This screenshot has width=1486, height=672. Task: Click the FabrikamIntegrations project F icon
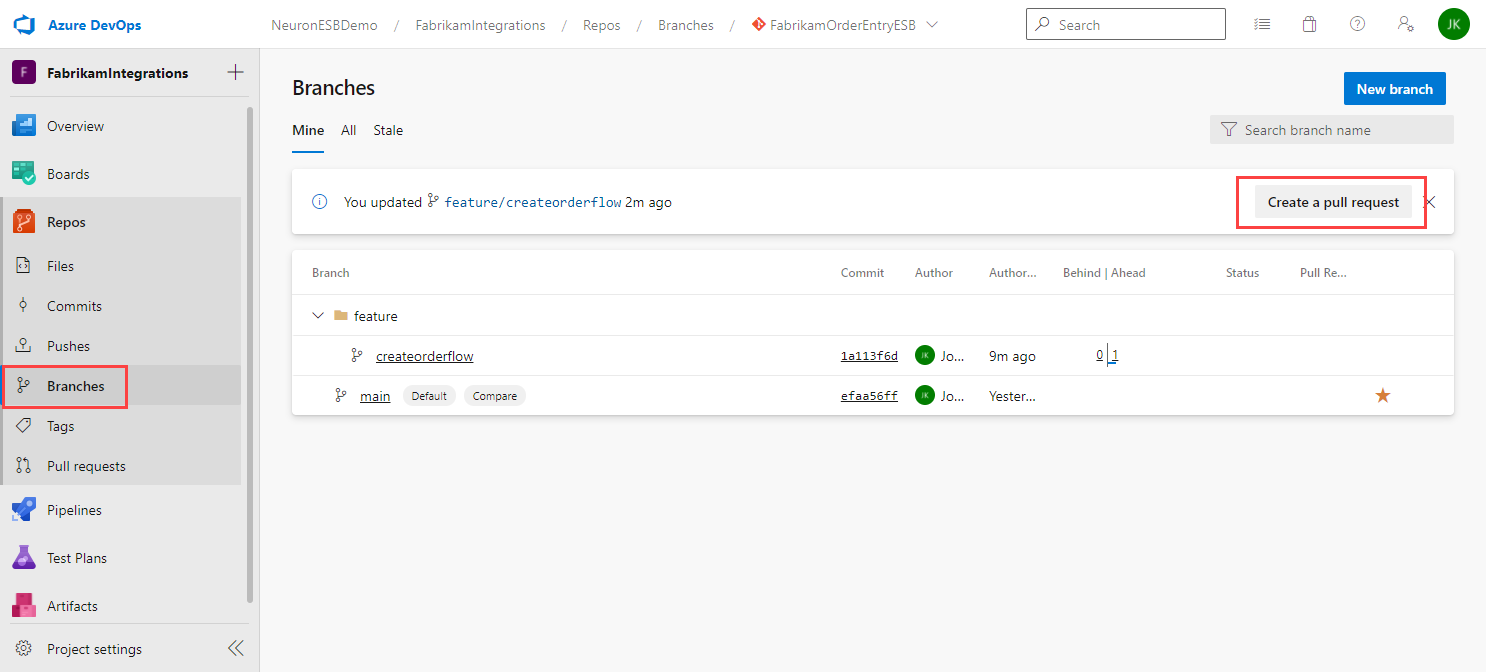click(x=24, y=72)
